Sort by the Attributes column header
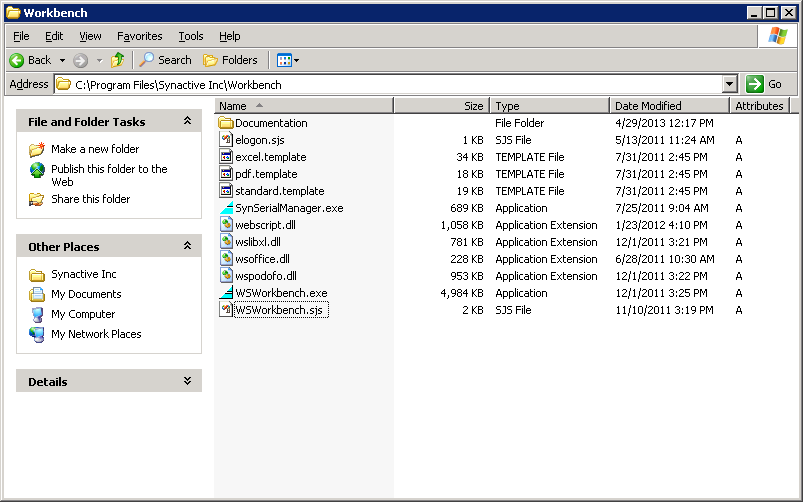Screen dimensions: 803x502 [760, 106]
